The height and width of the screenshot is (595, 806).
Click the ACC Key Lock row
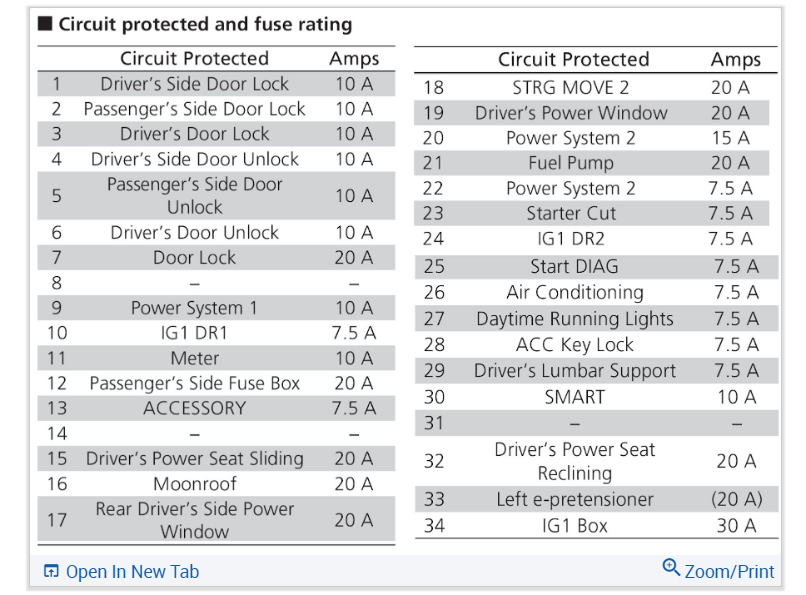click(x=574, y=345)
